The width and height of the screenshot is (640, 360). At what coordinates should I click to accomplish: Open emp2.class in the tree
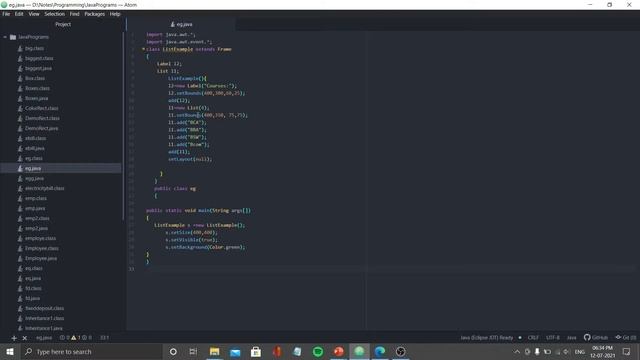tap(37, 218)
